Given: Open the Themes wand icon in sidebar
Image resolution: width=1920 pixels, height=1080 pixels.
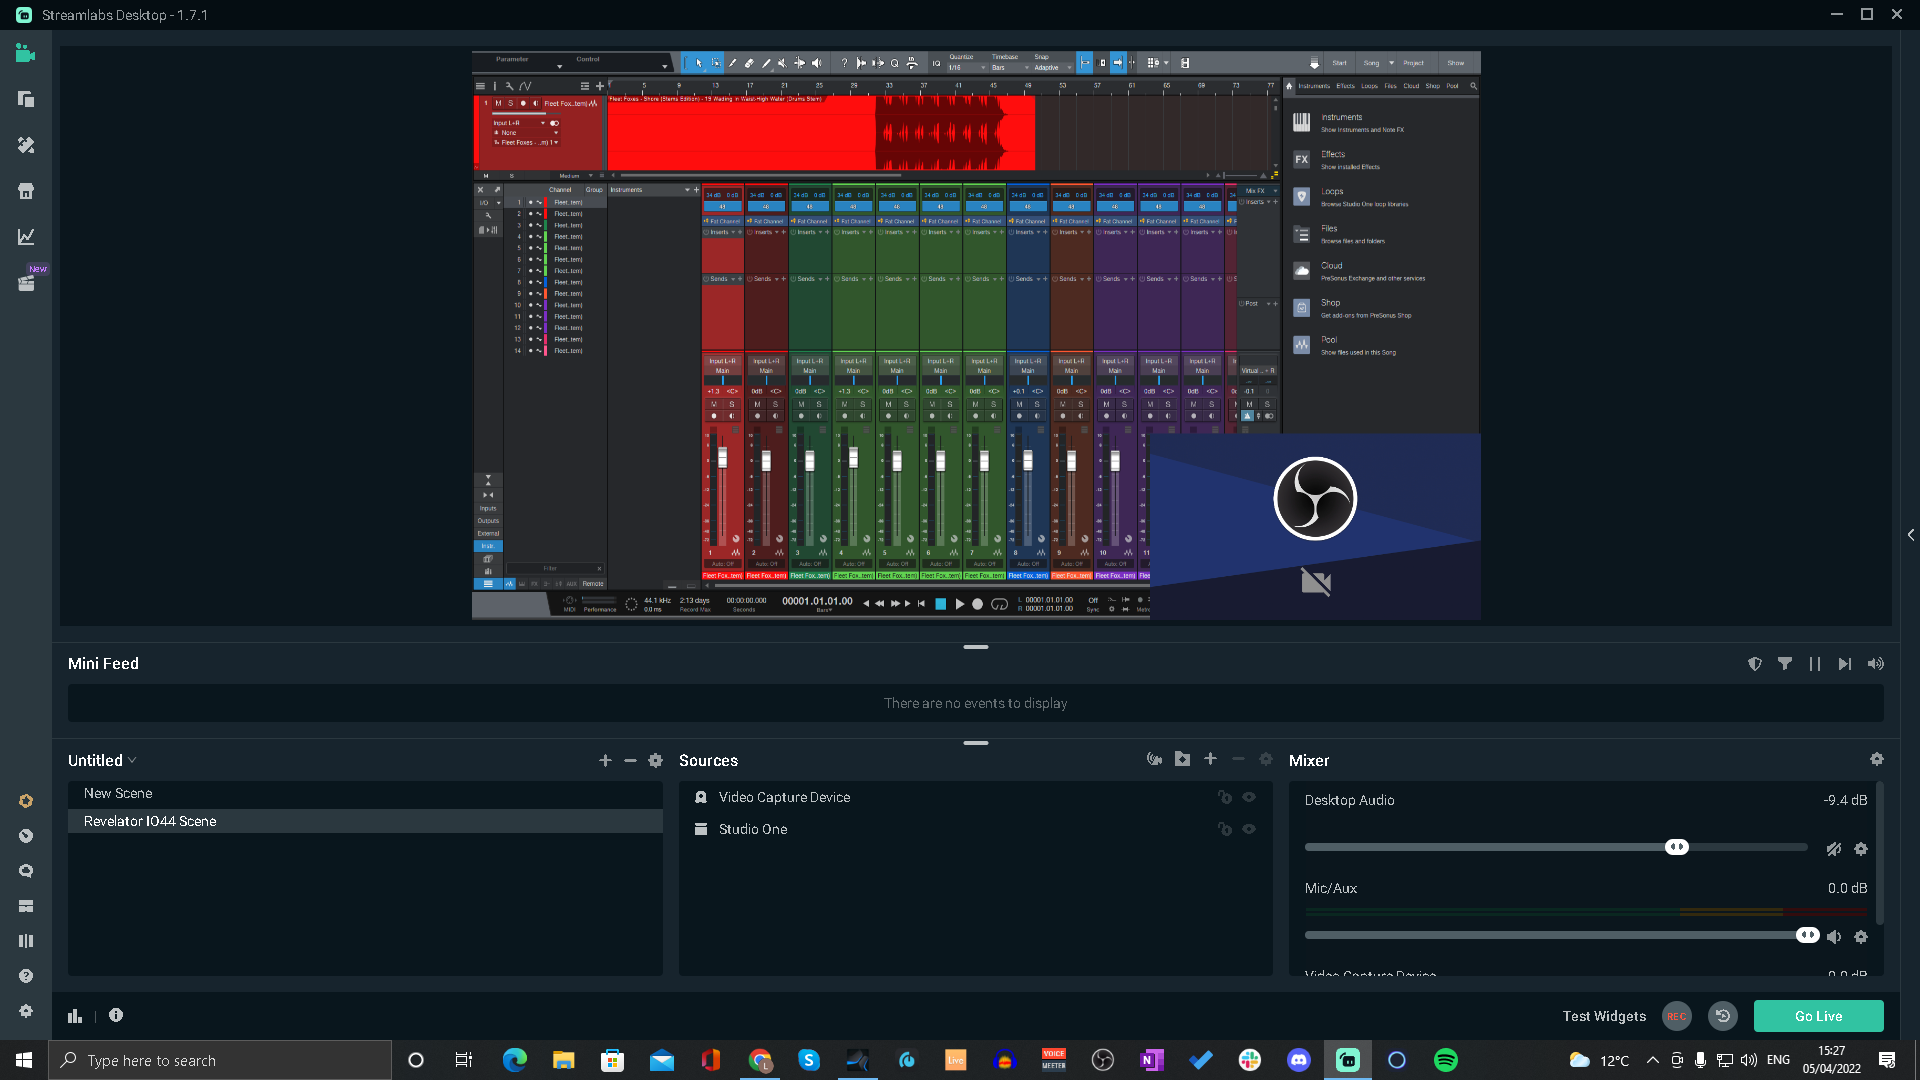Looking at the screenshot, I should (26, 145).
